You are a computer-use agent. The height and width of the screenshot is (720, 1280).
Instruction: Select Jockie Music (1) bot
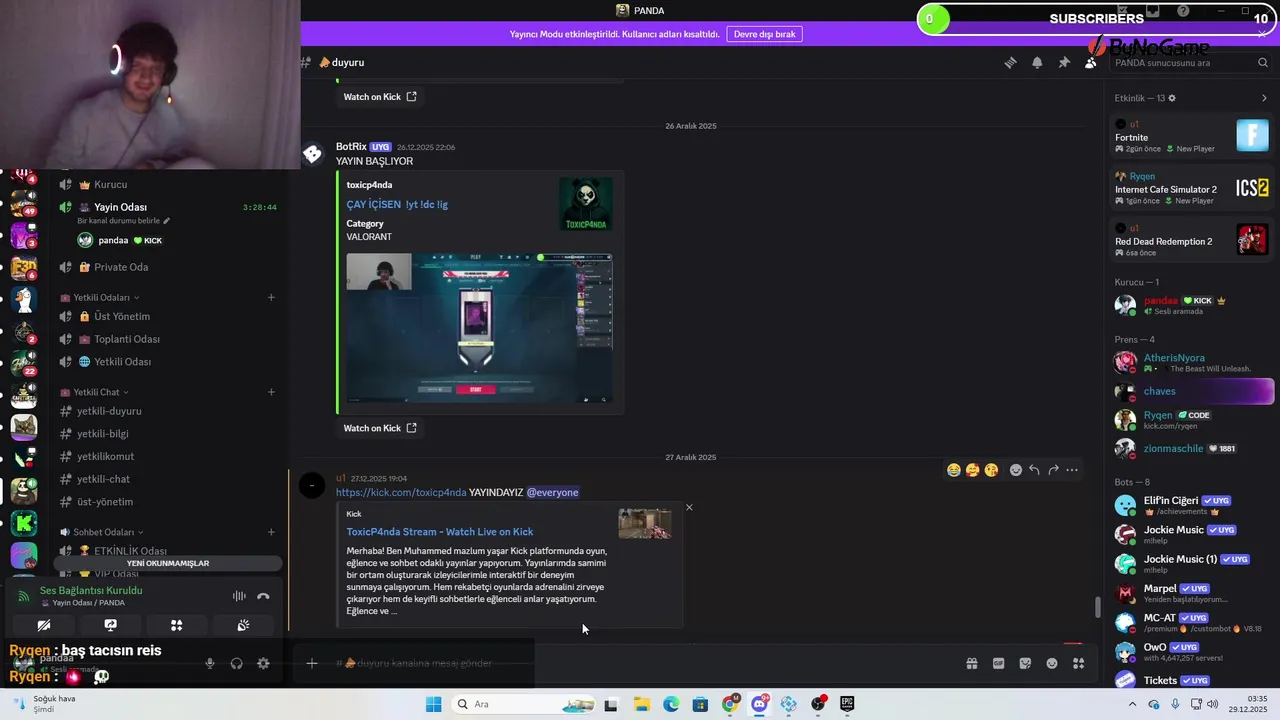[x=1192, y=563]
